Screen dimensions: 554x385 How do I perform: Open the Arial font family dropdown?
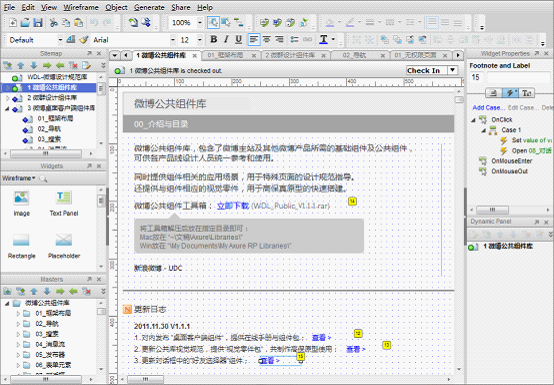(x=173, y=40)
